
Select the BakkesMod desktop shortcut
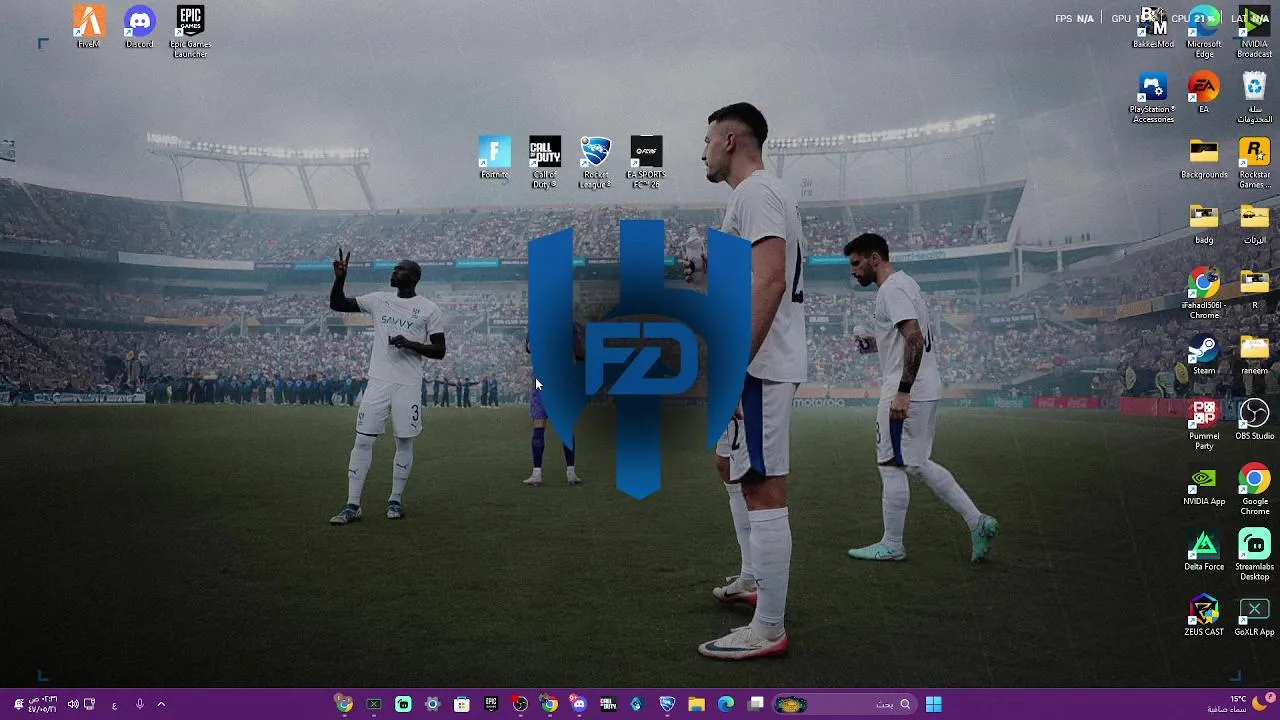1153,27
